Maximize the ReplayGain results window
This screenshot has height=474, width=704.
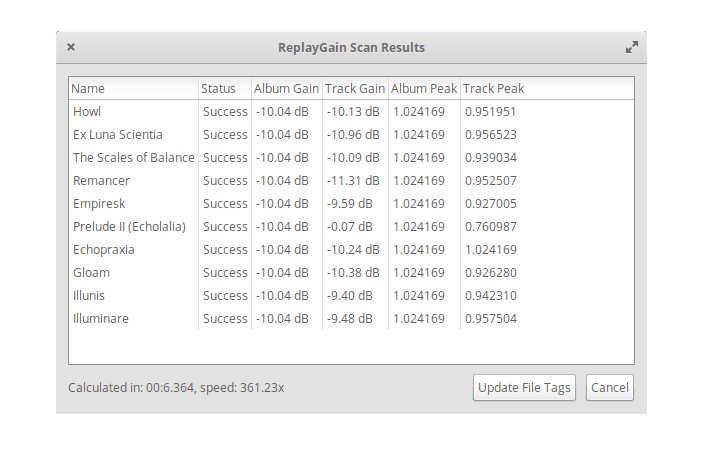click(632, 47)
